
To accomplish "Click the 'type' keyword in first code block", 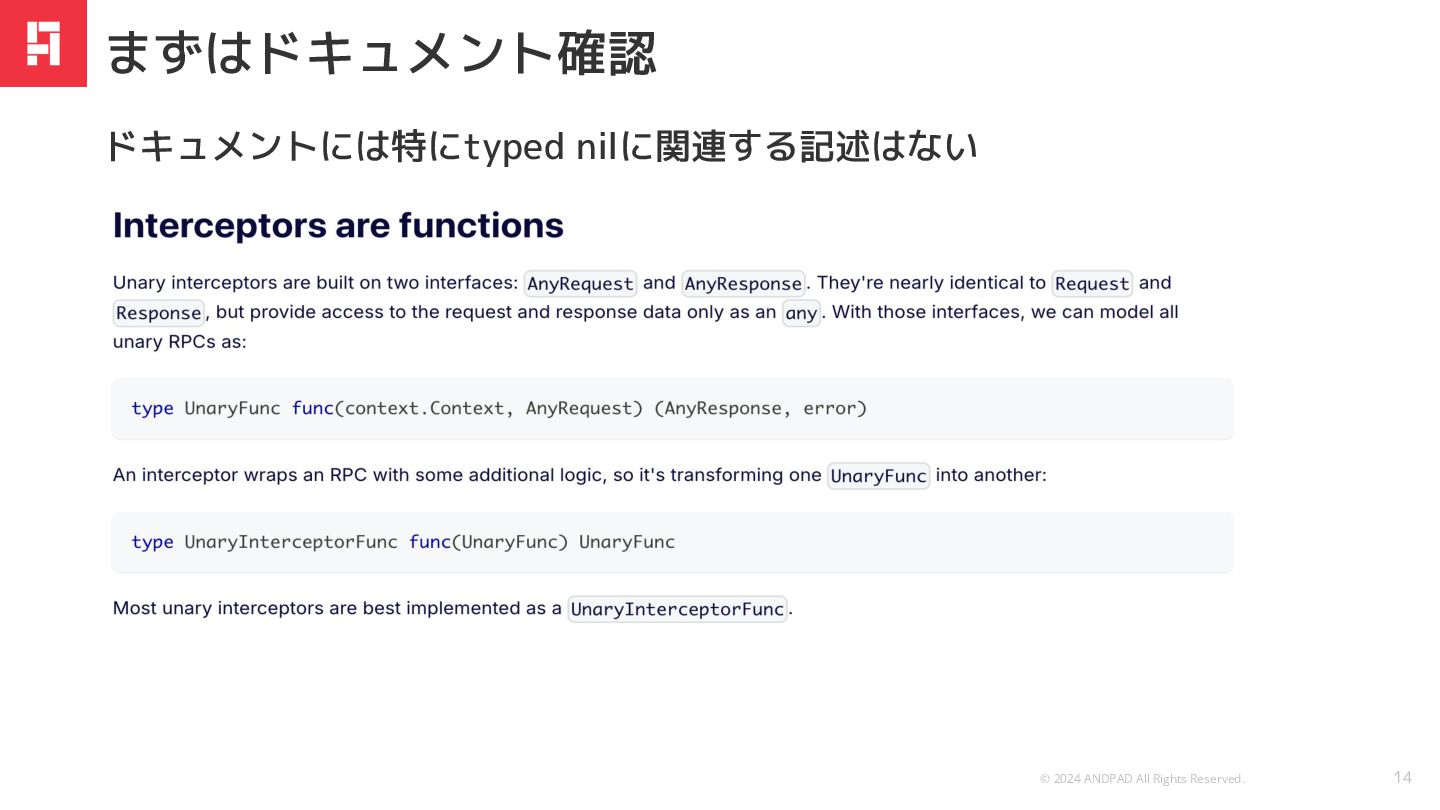I will [x=152, y=408].
